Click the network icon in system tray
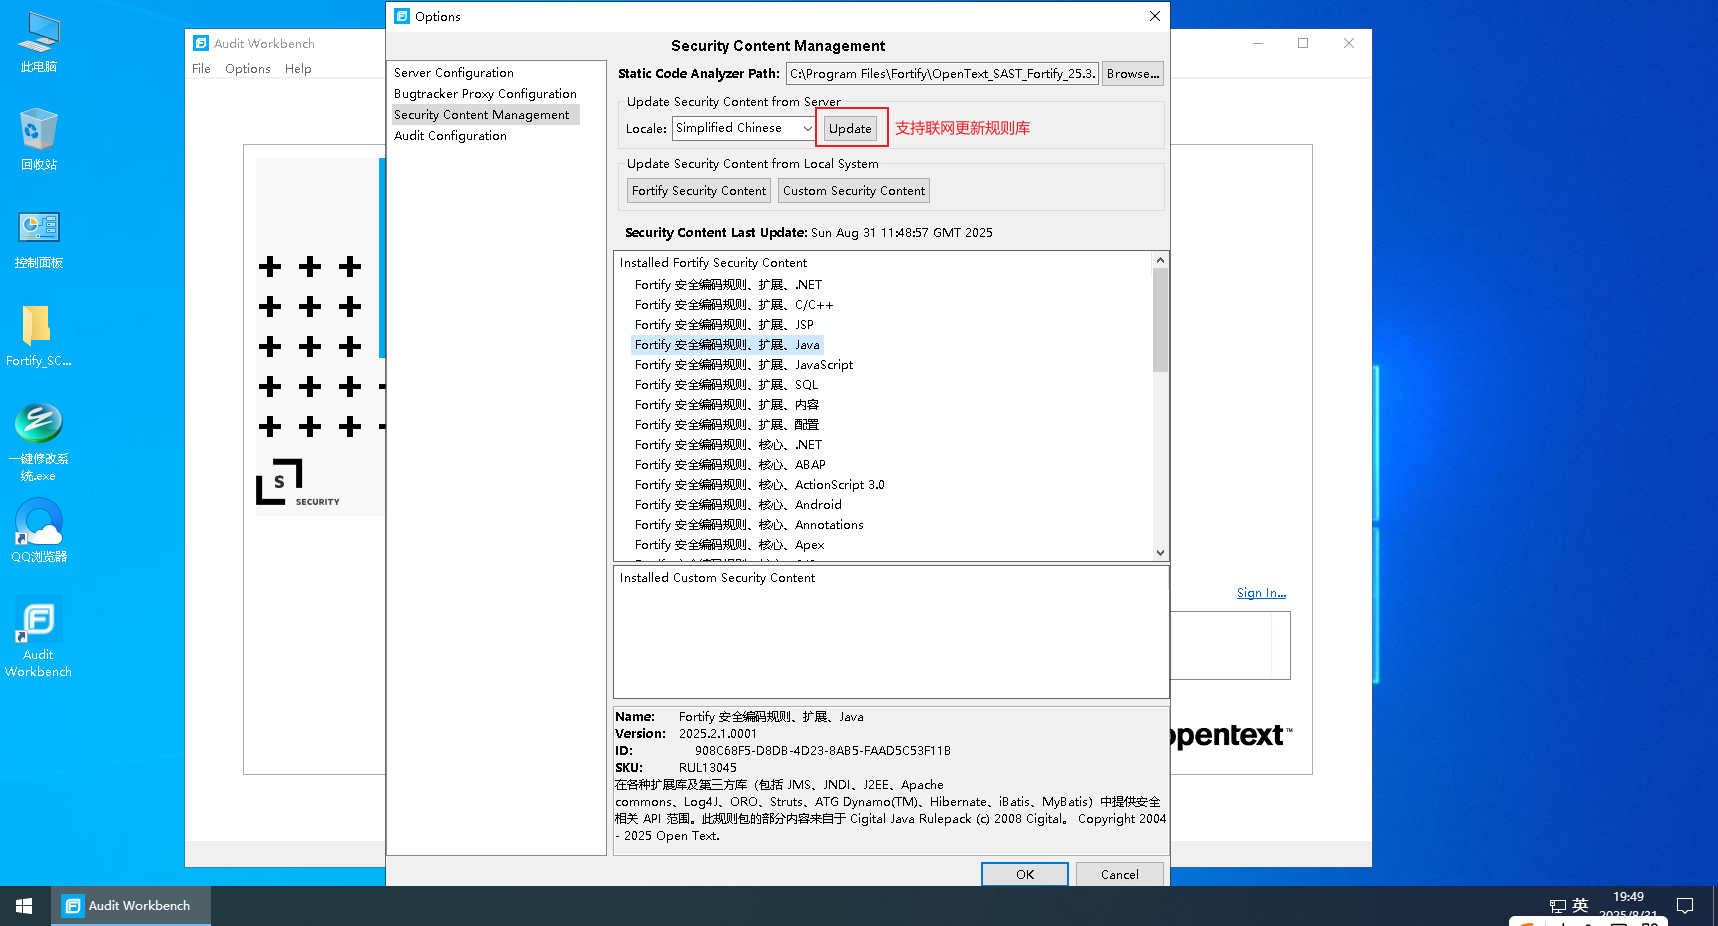Viewport: 1718px width, 926px height. (x=1557, y=906)
